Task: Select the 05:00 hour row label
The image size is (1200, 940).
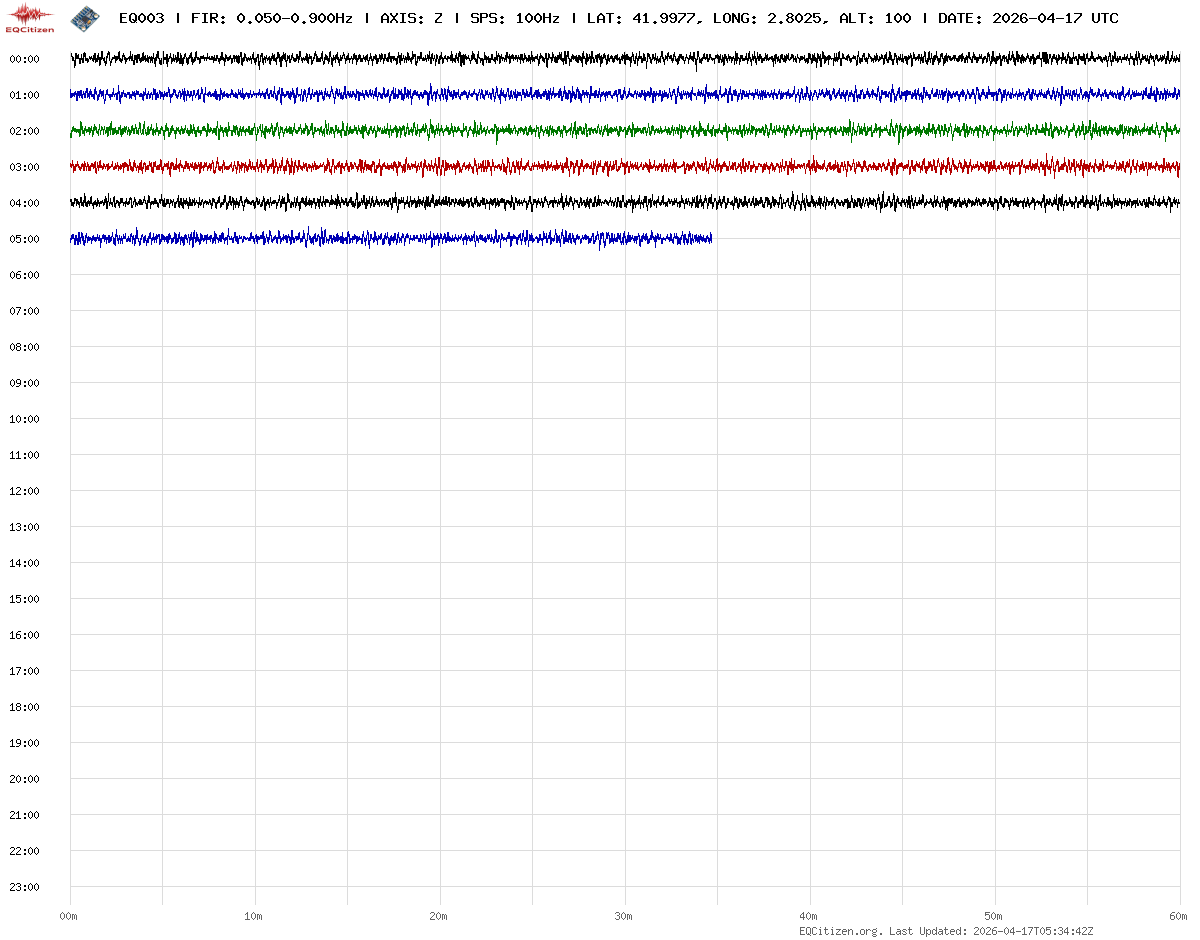Action: click(24, 239)
